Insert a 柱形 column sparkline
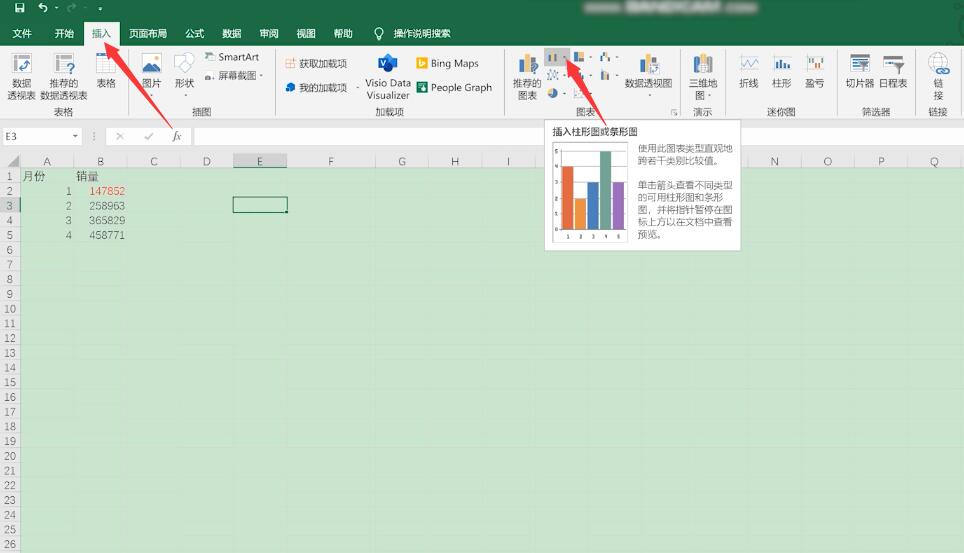This screenshot has height=553, width=964. [781, 71]
